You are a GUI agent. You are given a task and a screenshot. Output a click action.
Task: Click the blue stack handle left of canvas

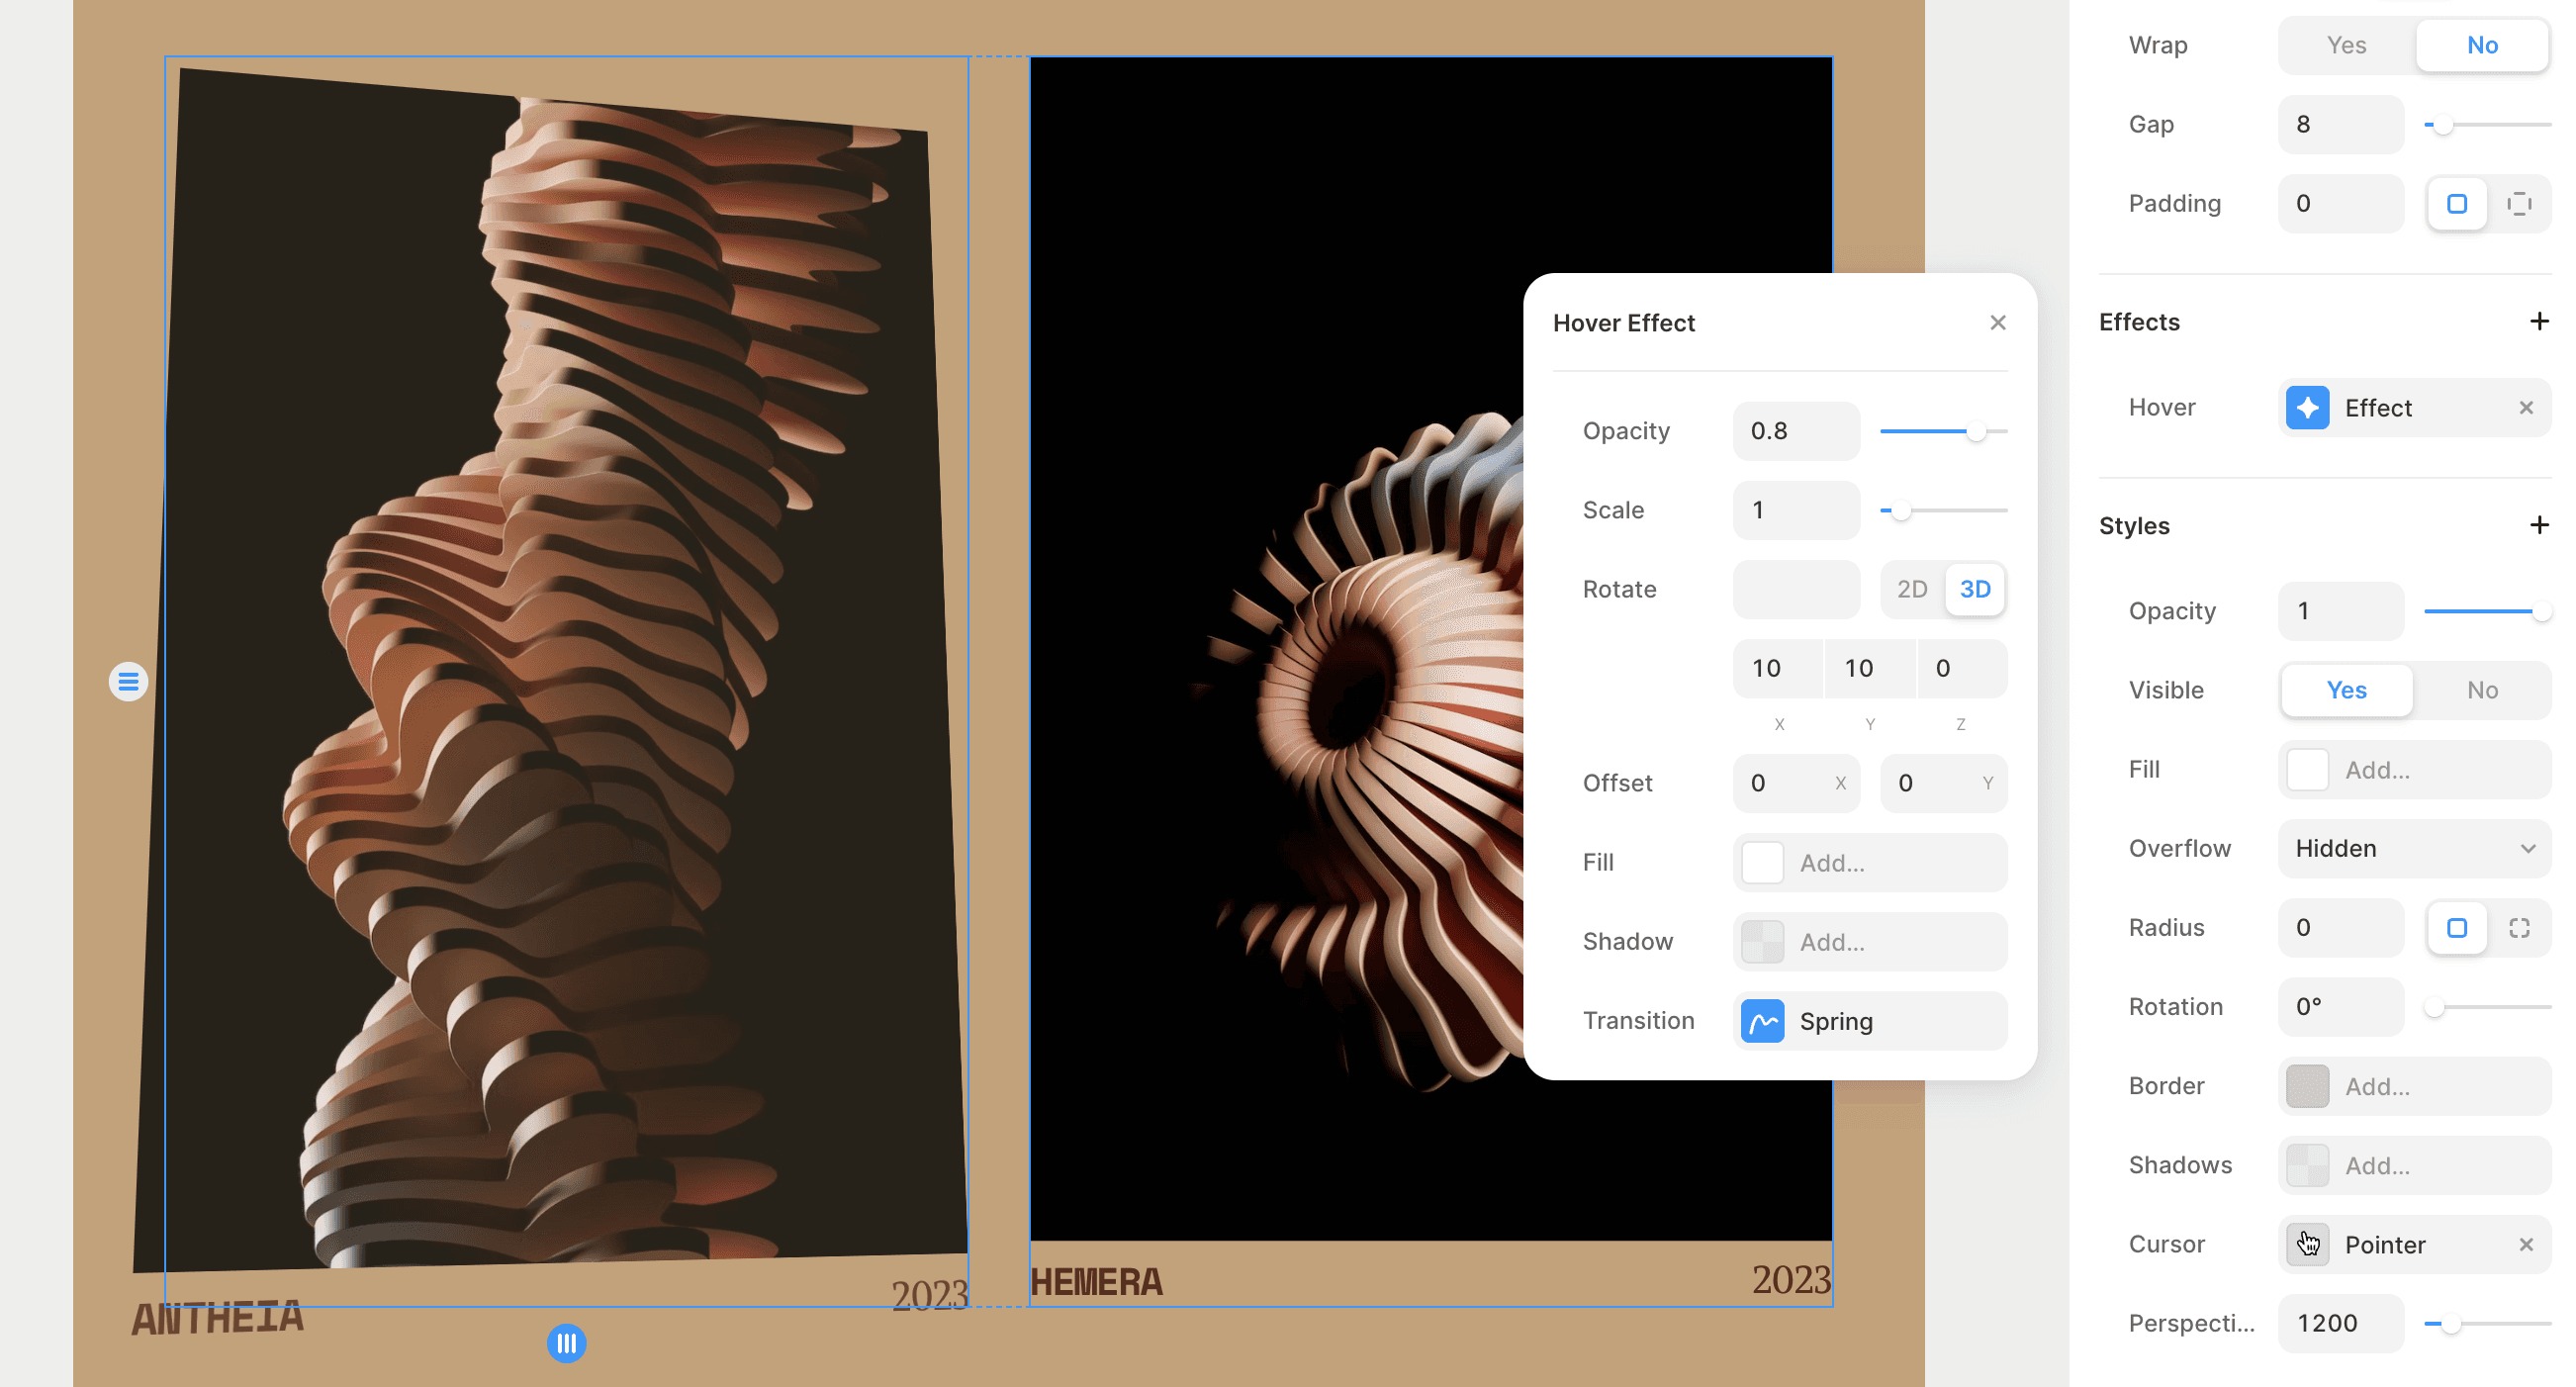128,682
